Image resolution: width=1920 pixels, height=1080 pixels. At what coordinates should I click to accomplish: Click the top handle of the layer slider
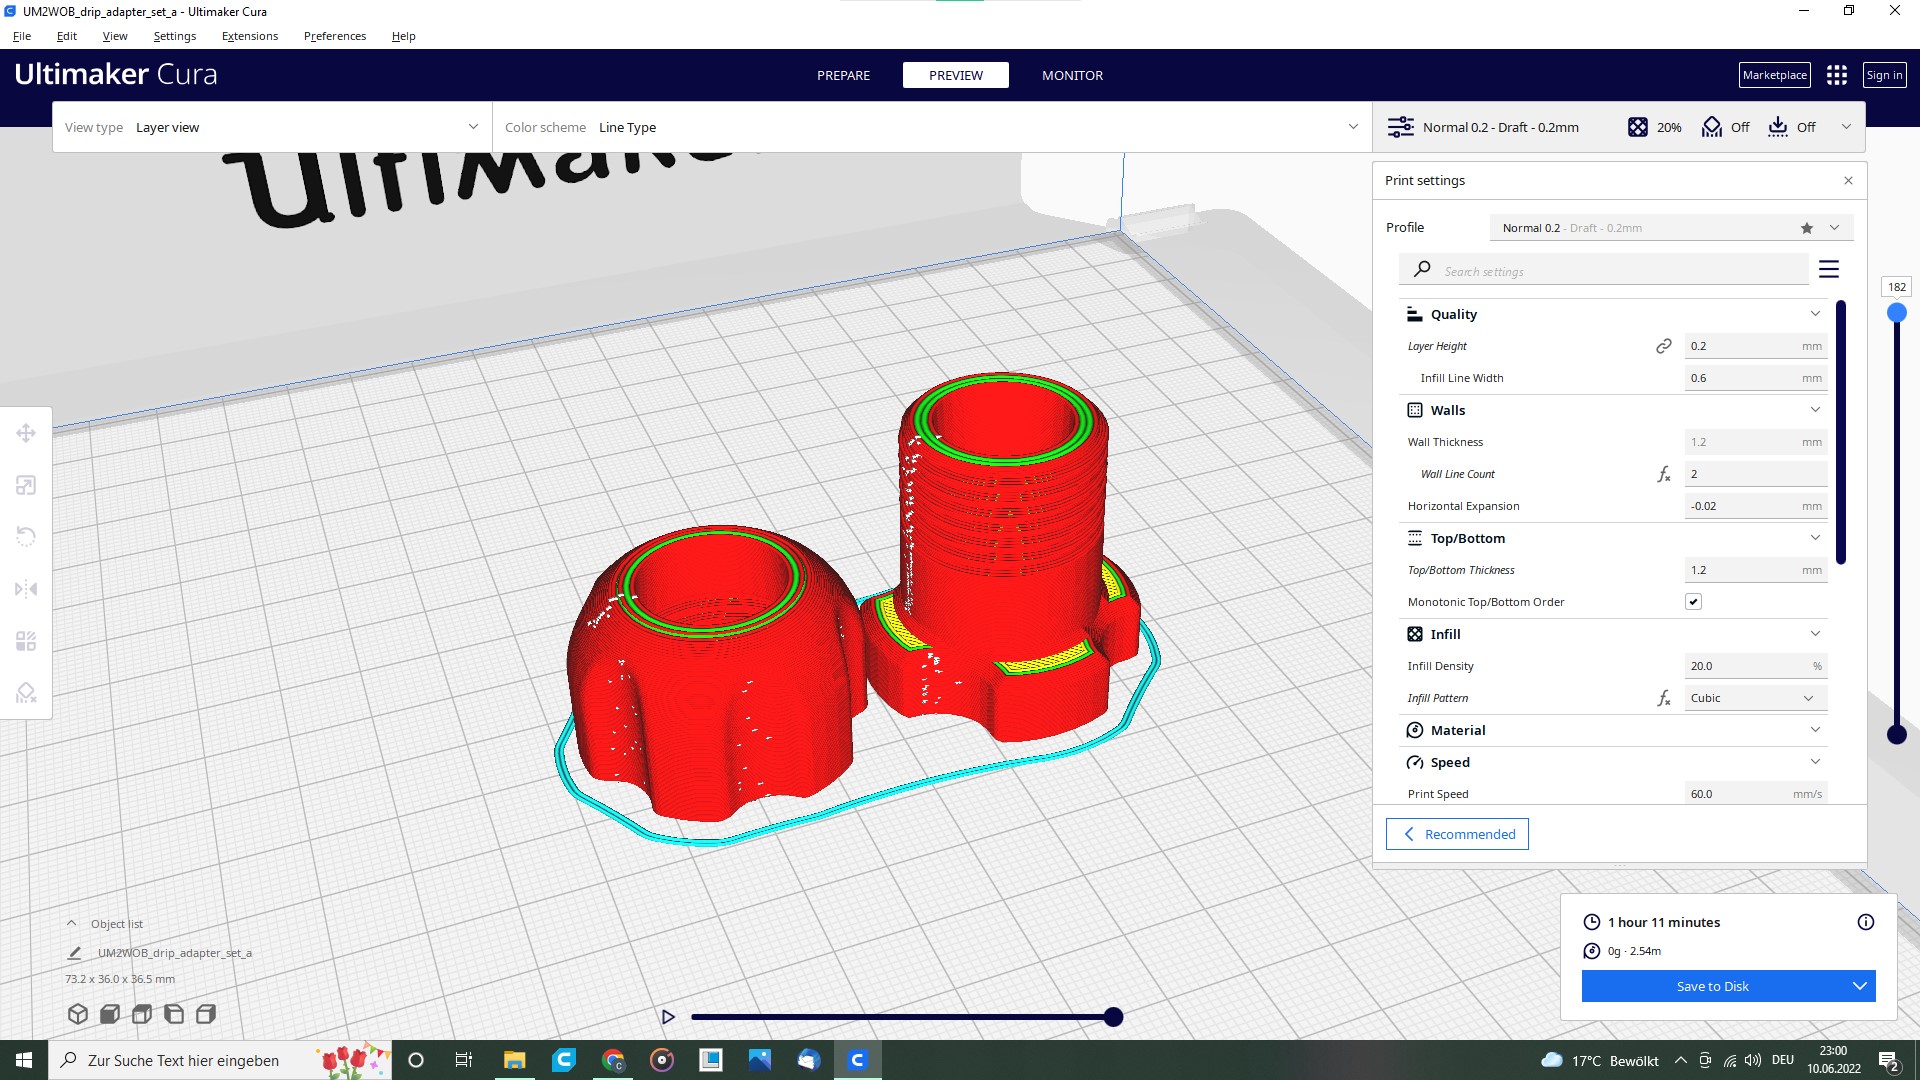click(x=1897, y=313)
